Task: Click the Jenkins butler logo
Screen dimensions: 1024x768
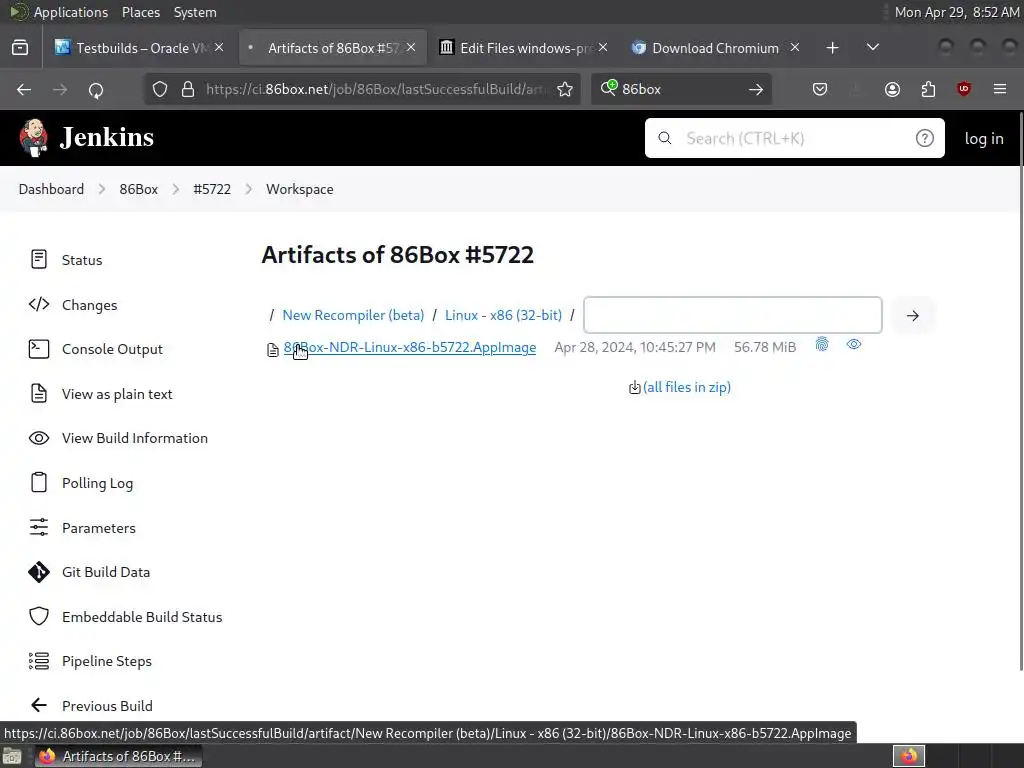Action: pos(33,138)
